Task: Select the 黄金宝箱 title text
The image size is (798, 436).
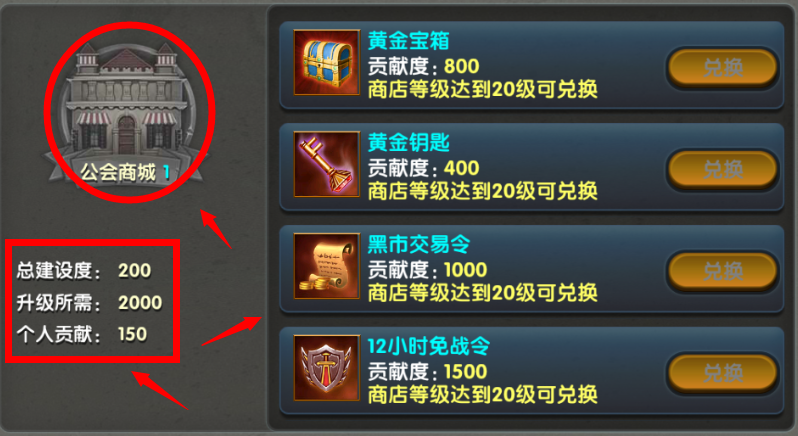Action: pos(408,41)
